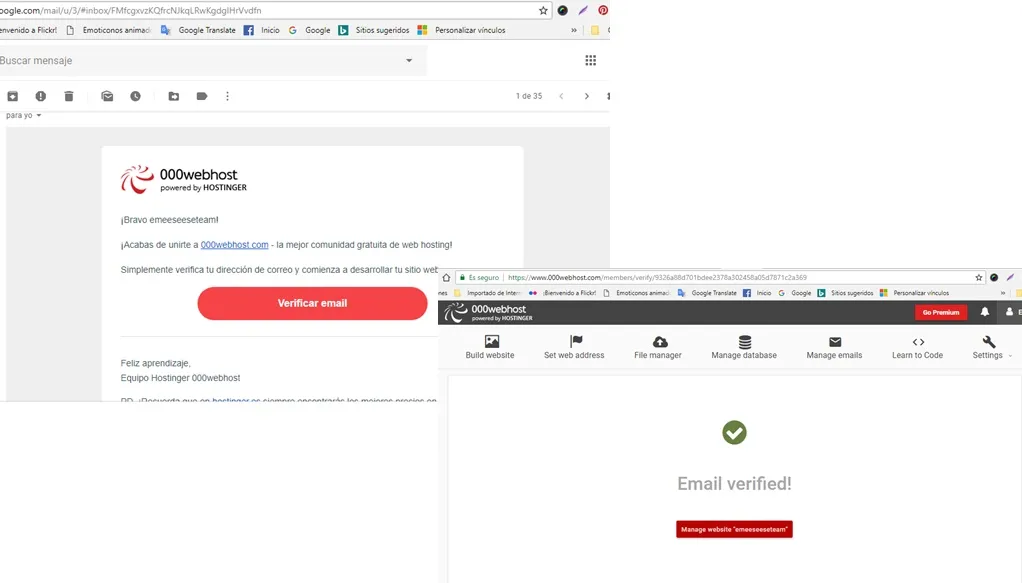This screenshot has width=1022, height=583.
Task: Click the Pinterest extension icon
Action: (x=604, y=10)
